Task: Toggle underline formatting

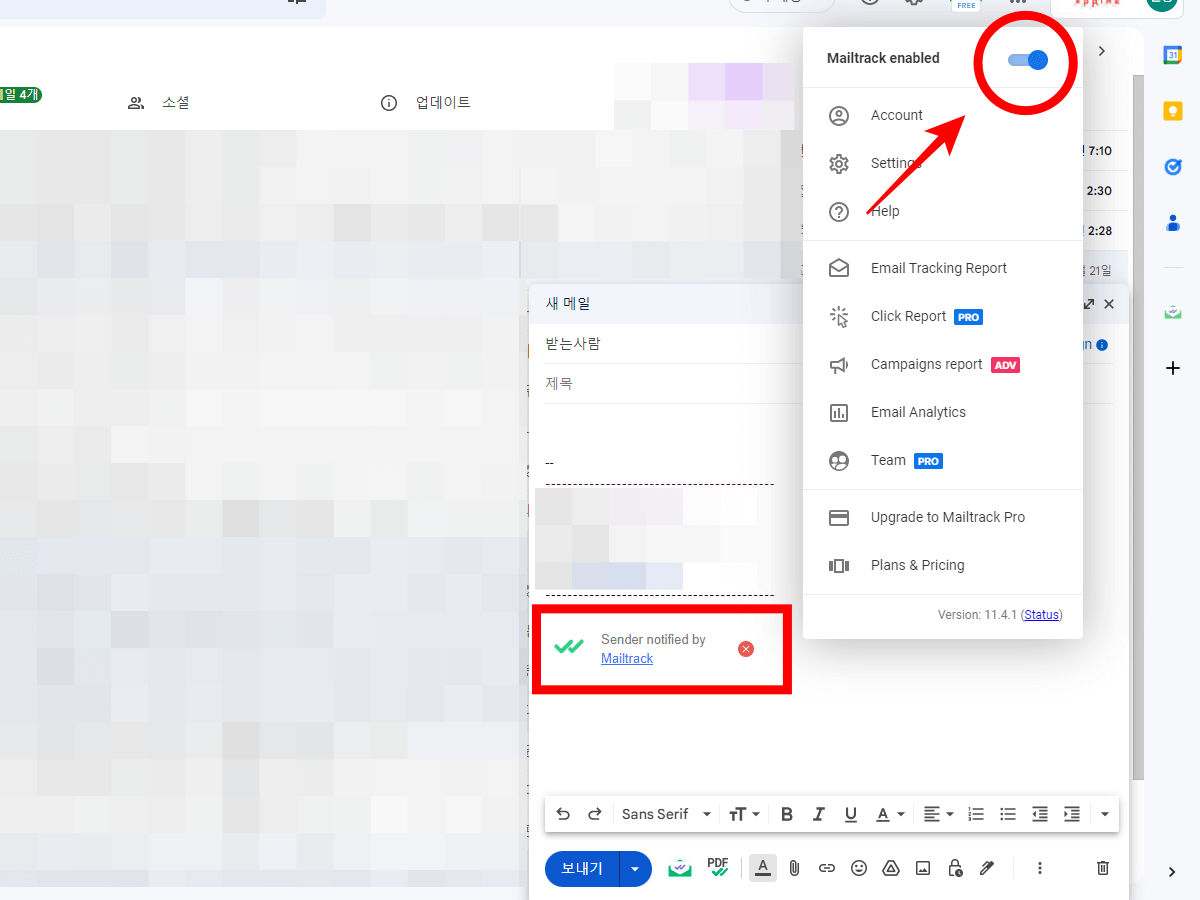Action: [x=851, y=814]
